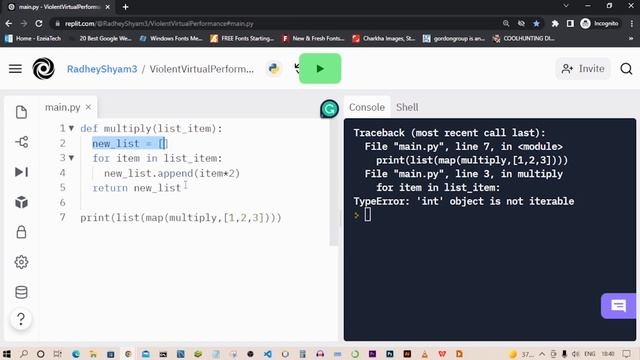
Task: Open the Packages cube icon
Action: (21, 202)
